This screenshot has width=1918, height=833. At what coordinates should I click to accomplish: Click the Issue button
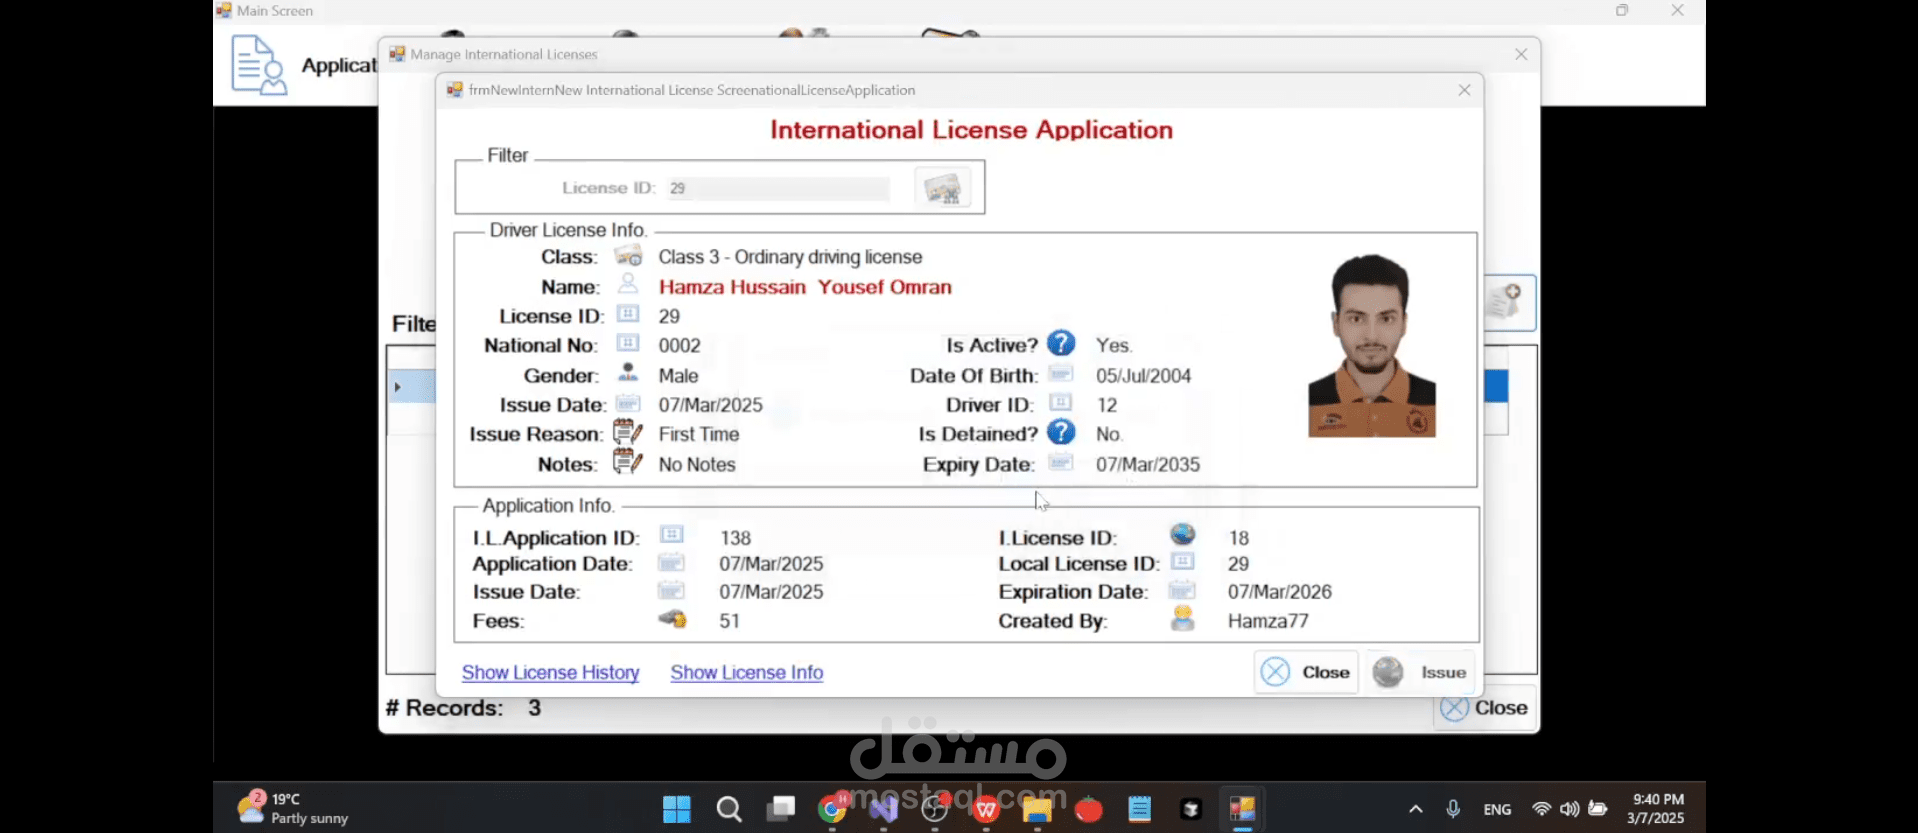pos(1421,672)
